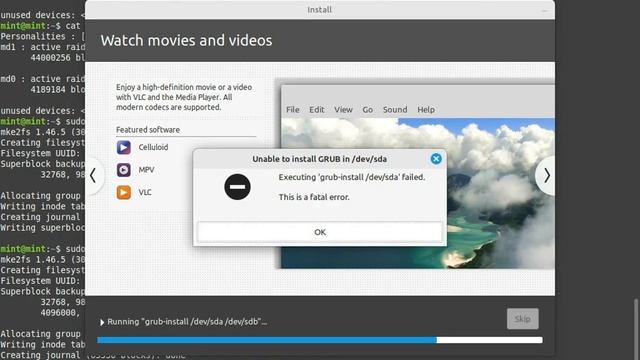
Task: Go to the previous slideshow slide
Action: (x=93, y=176)
